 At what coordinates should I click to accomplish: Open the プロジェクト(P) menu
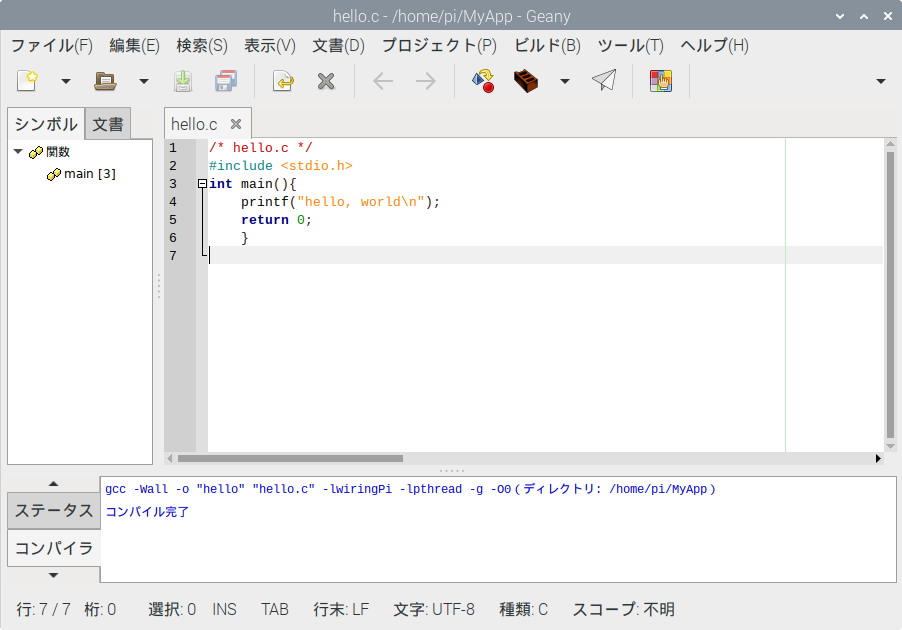click(439, 45)
